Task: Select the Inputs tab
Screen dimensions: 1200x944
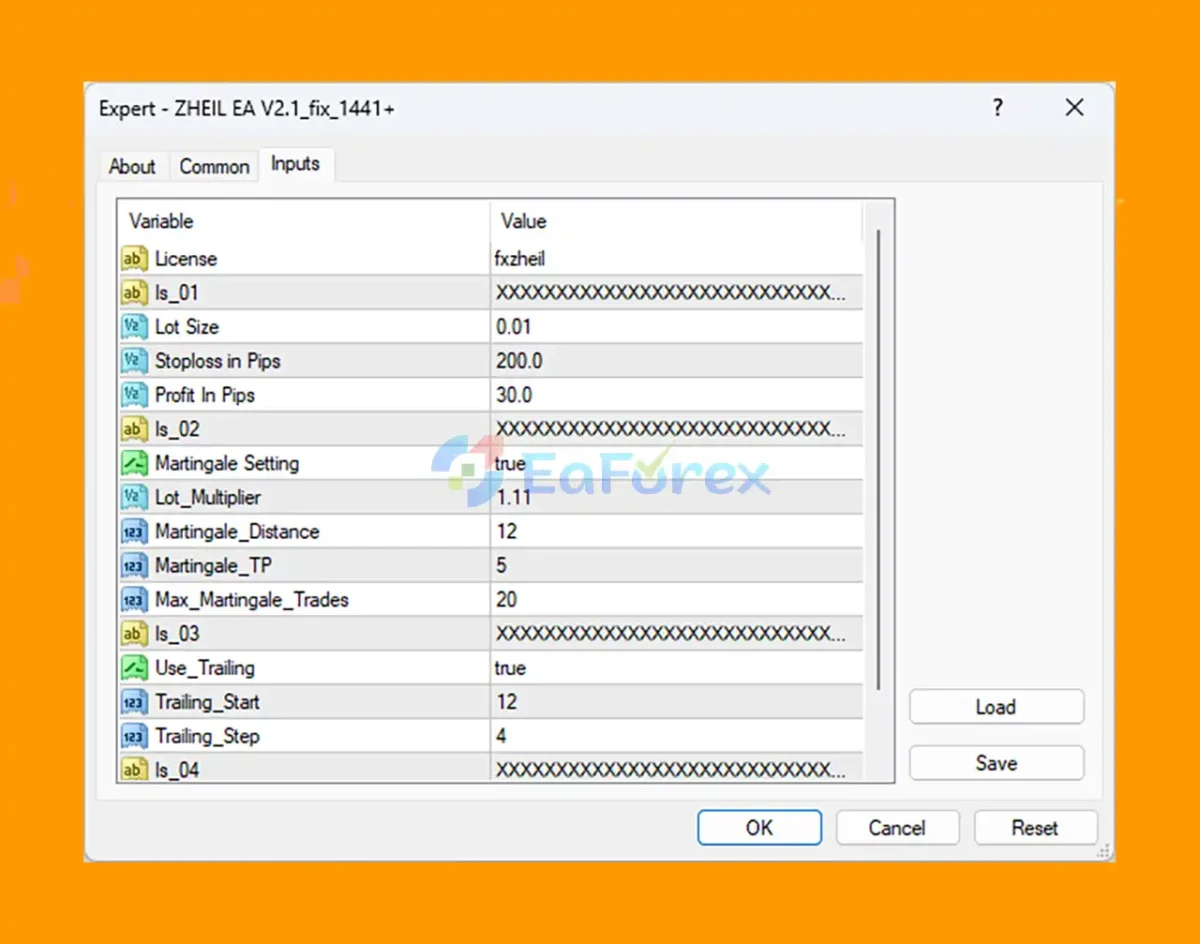Action: tap(295, 164)
